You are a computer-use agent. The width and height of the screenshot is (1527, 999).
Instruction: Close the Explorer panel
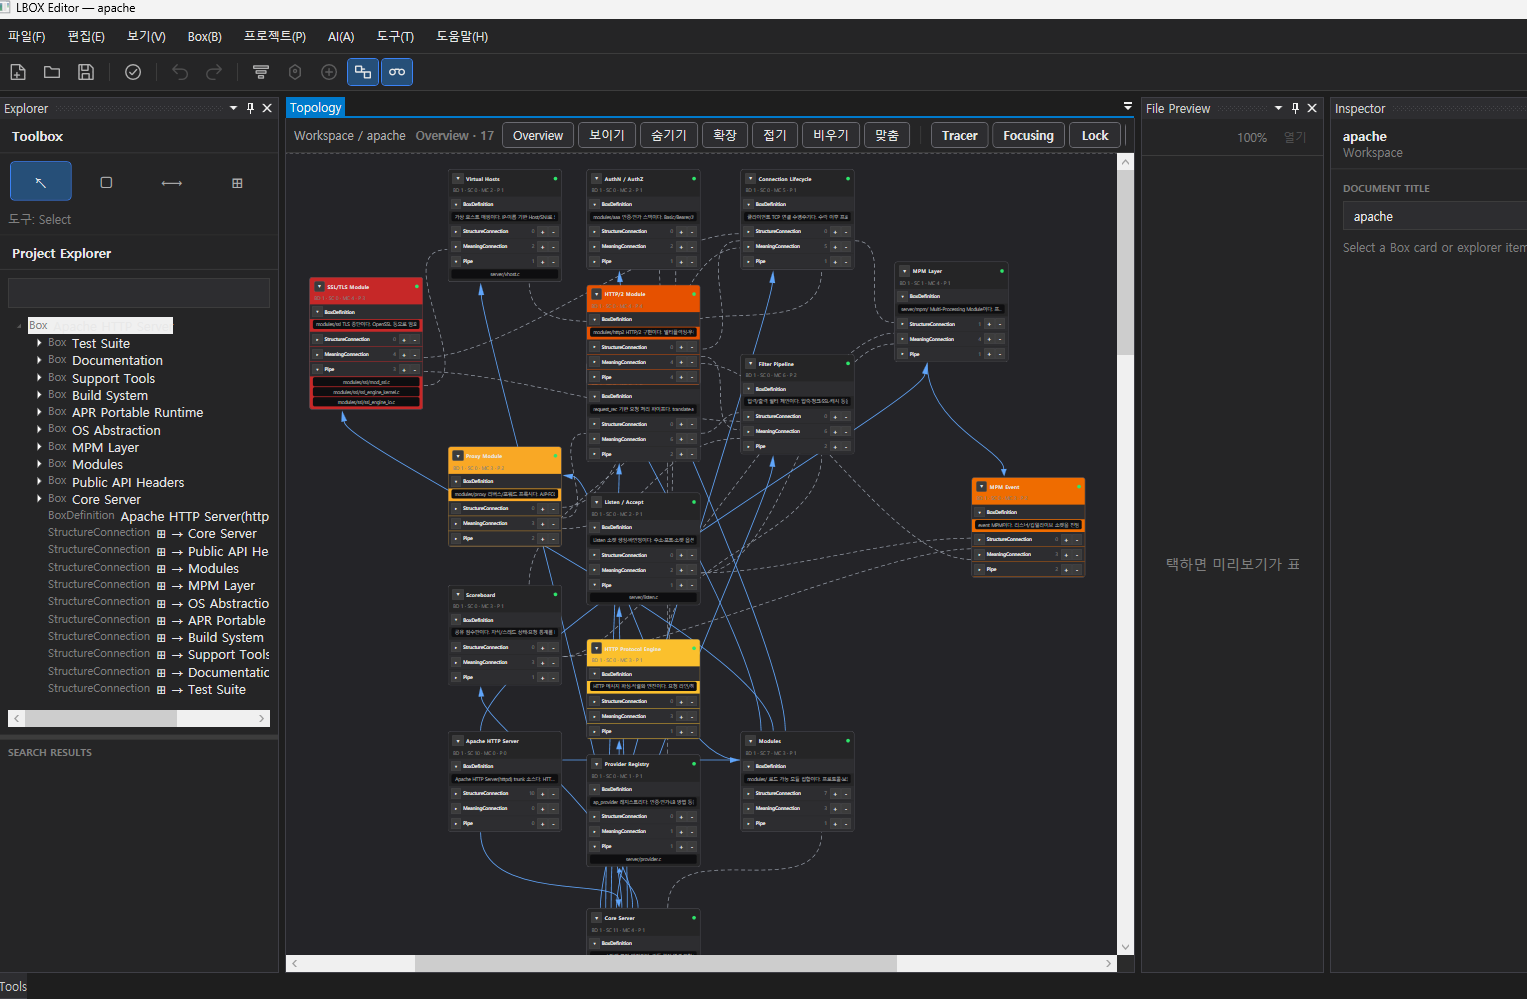tap(267, 108)
